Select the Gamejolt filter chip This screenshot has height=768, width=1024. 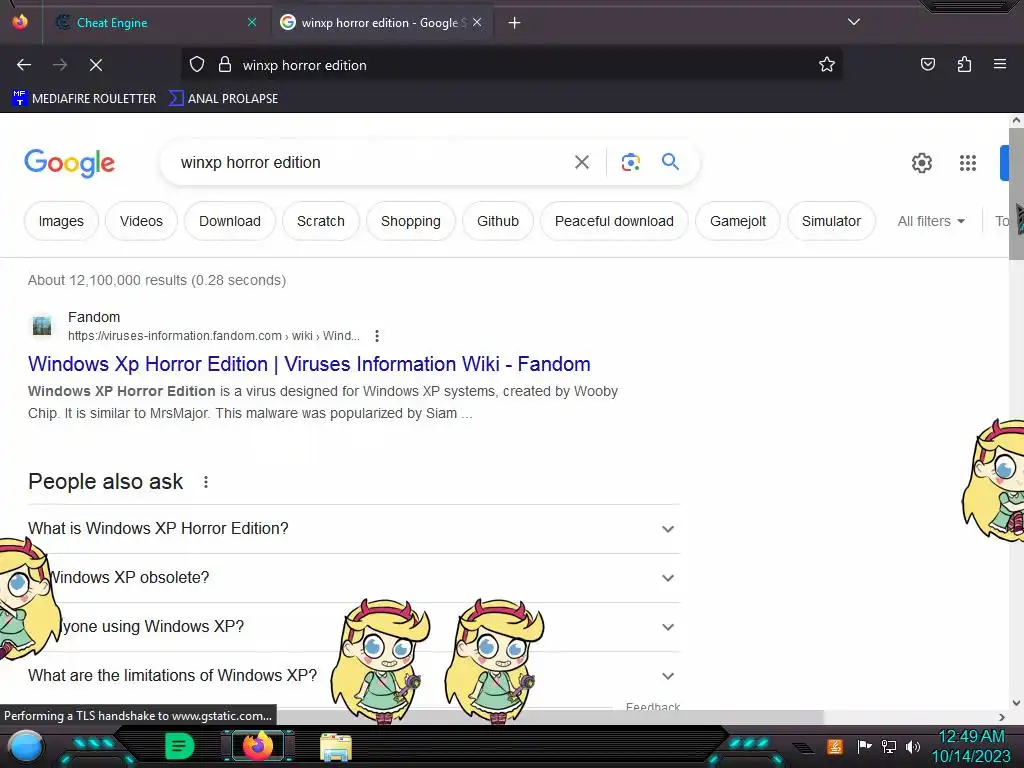[738, 221]
